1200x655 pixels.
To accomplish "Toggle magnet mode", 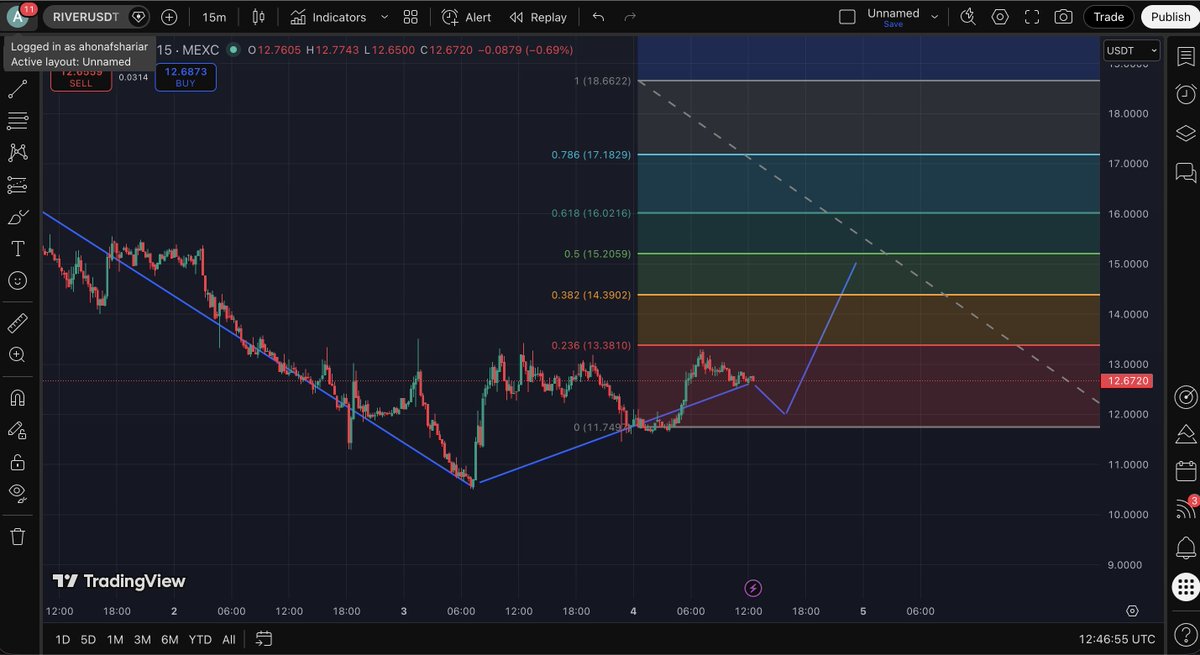I will 17,397.
